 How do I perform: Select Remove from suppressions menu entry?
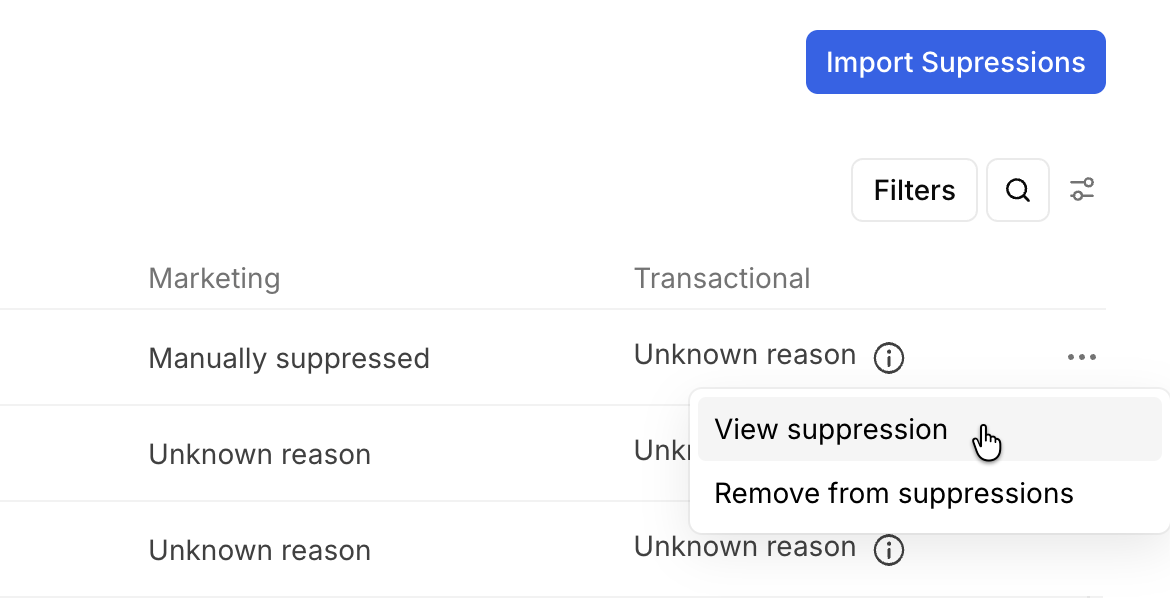[894, 493]
